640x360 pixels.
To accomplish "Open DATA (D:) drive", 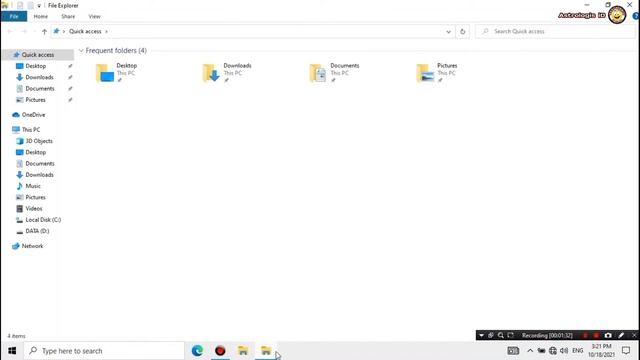I will 37,231.
